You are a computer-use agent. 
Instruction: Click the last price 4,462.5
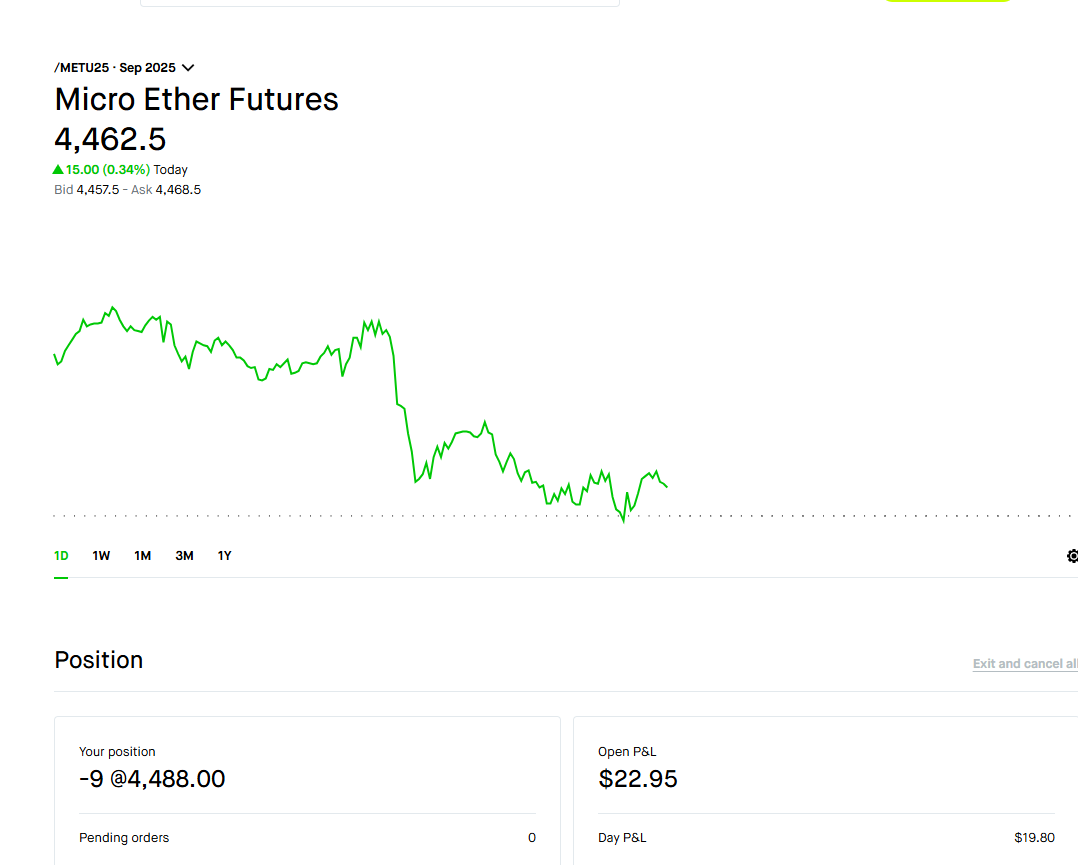[110, 139]
